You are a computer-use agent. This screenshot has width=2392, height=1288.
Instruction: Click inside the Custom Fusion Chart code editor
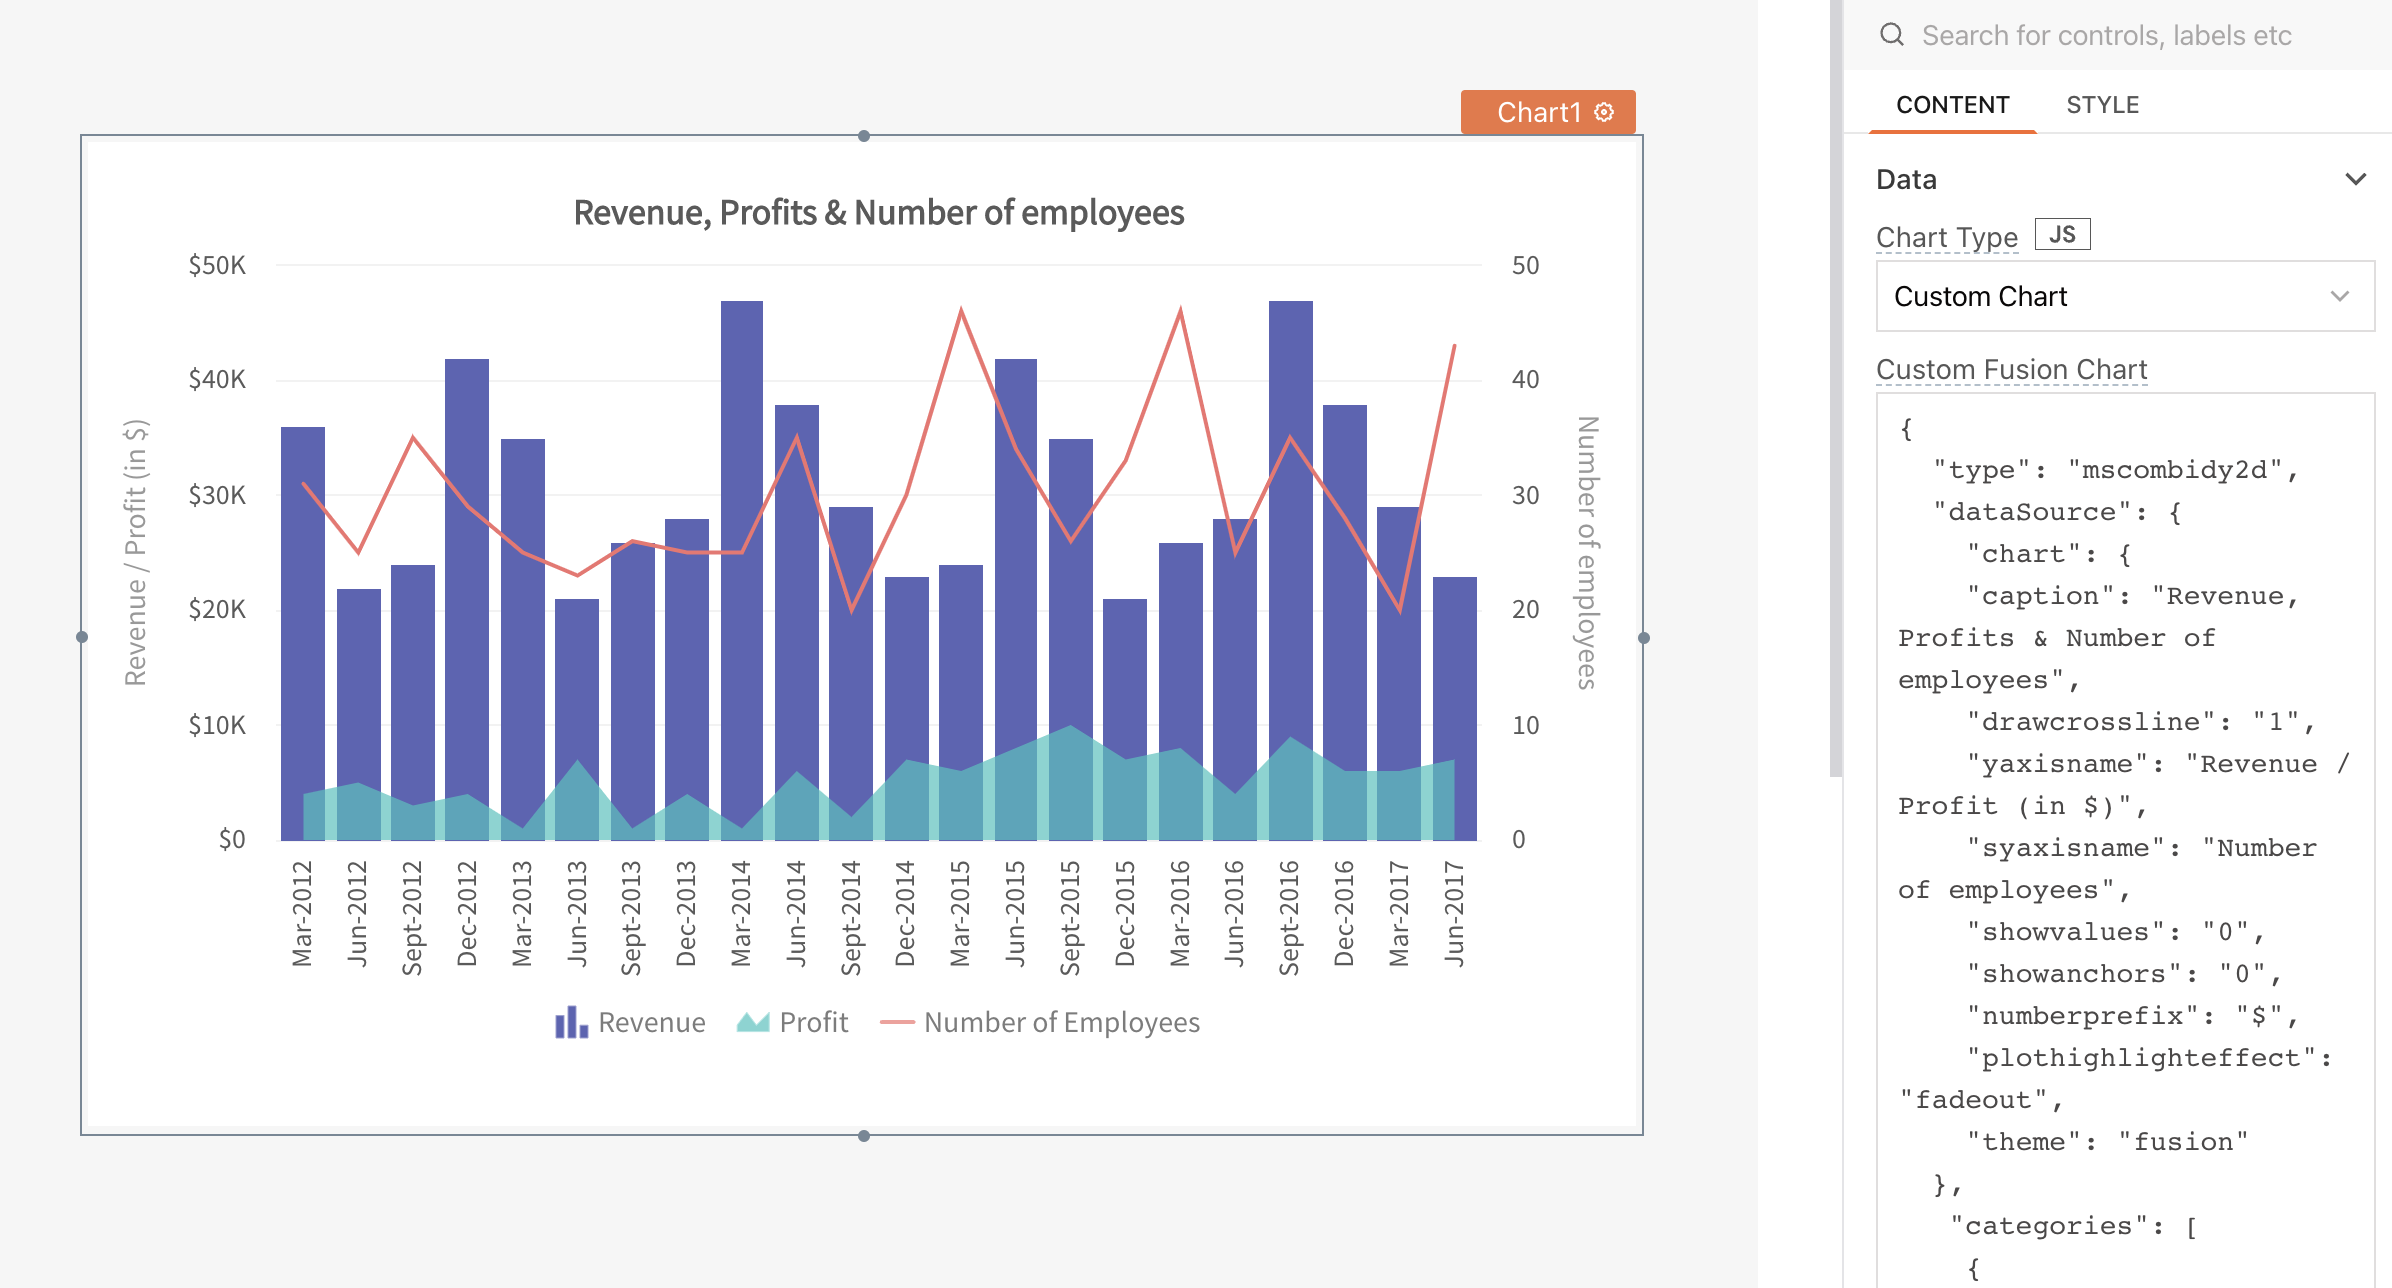(2125, 840)
